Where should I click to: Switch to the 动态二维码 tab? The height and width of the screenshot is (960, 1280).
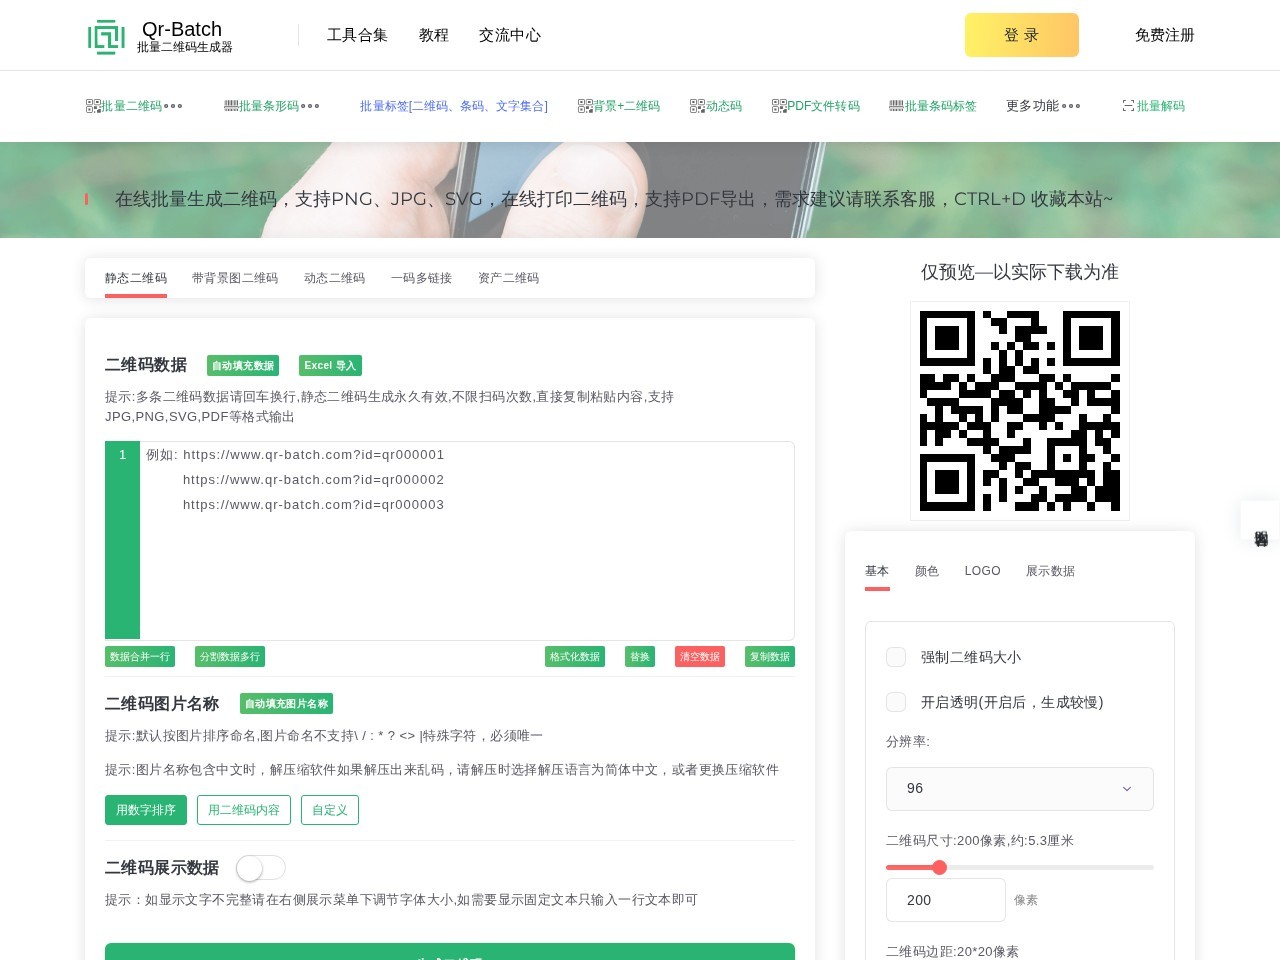coord(334,278)
